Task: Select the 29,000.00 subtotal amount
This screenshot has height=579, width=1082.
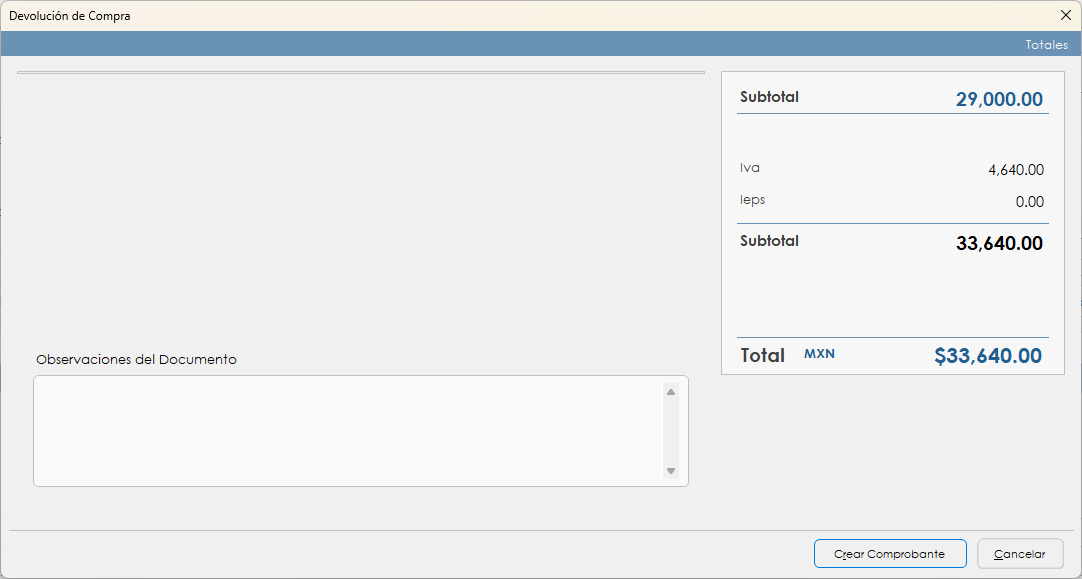Action: pos(999,100)
